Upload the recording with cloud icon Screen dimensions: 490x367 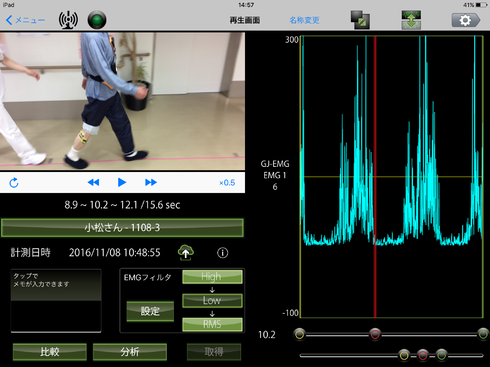click(186, 252)
